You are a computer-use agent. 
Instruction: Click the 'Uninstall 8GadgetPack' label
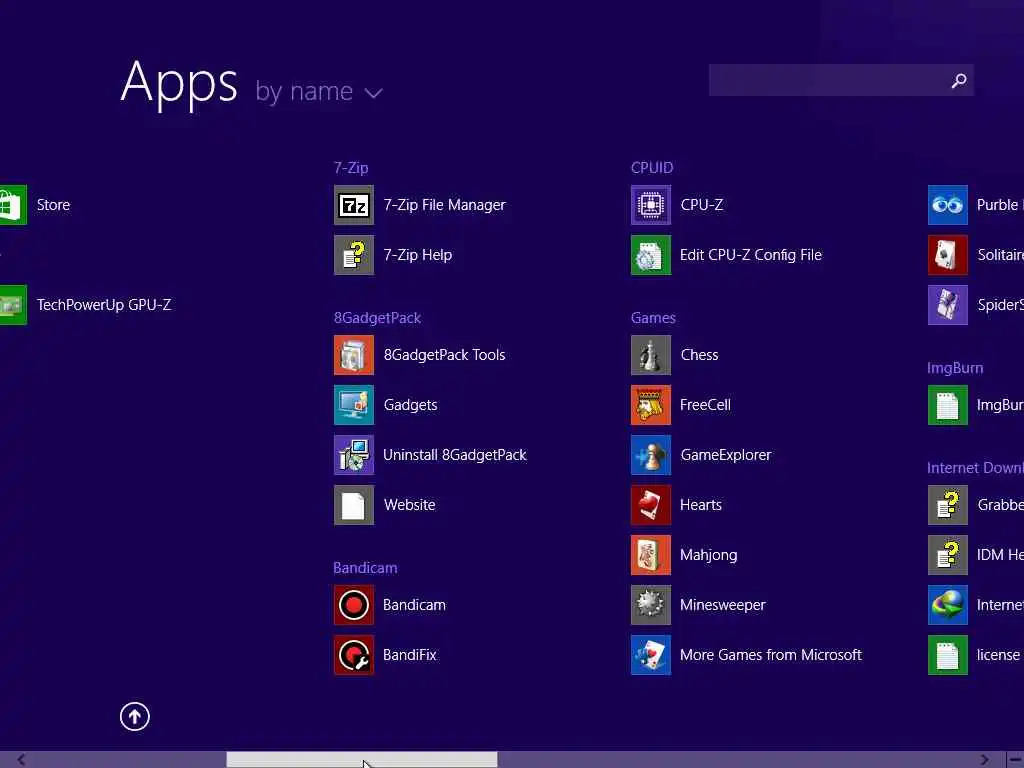(x=455, y=455)
